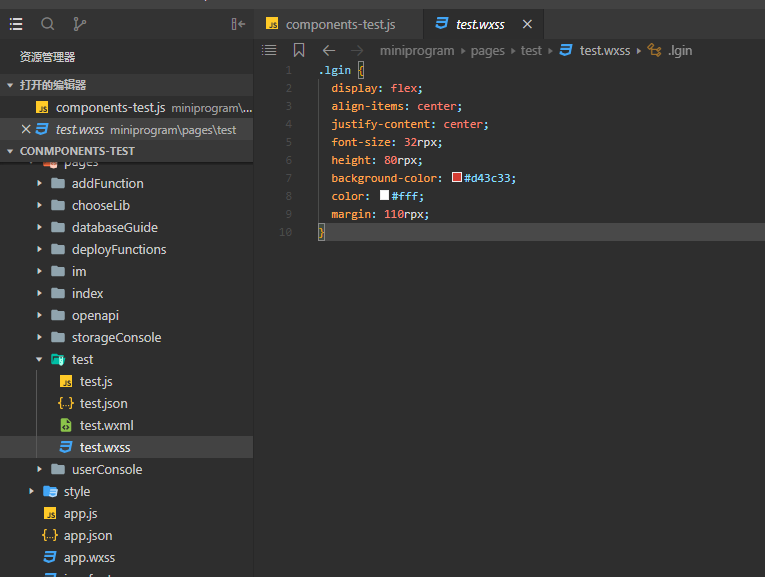
Task: Open the red #d43c33 color swatch
Action: click(x=457, y=177)
